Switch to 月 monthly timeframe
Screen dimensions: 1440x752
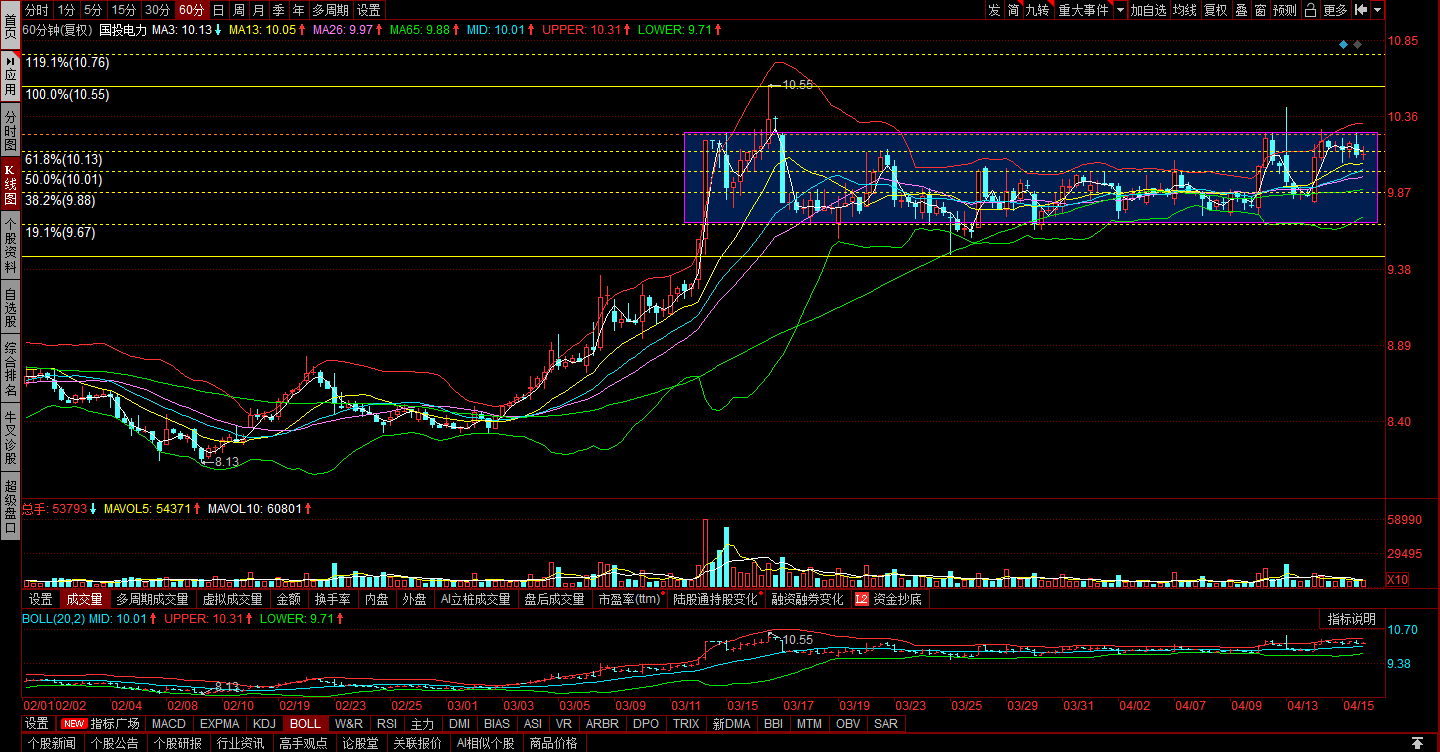pyautogui.click(x=259, y=10)
